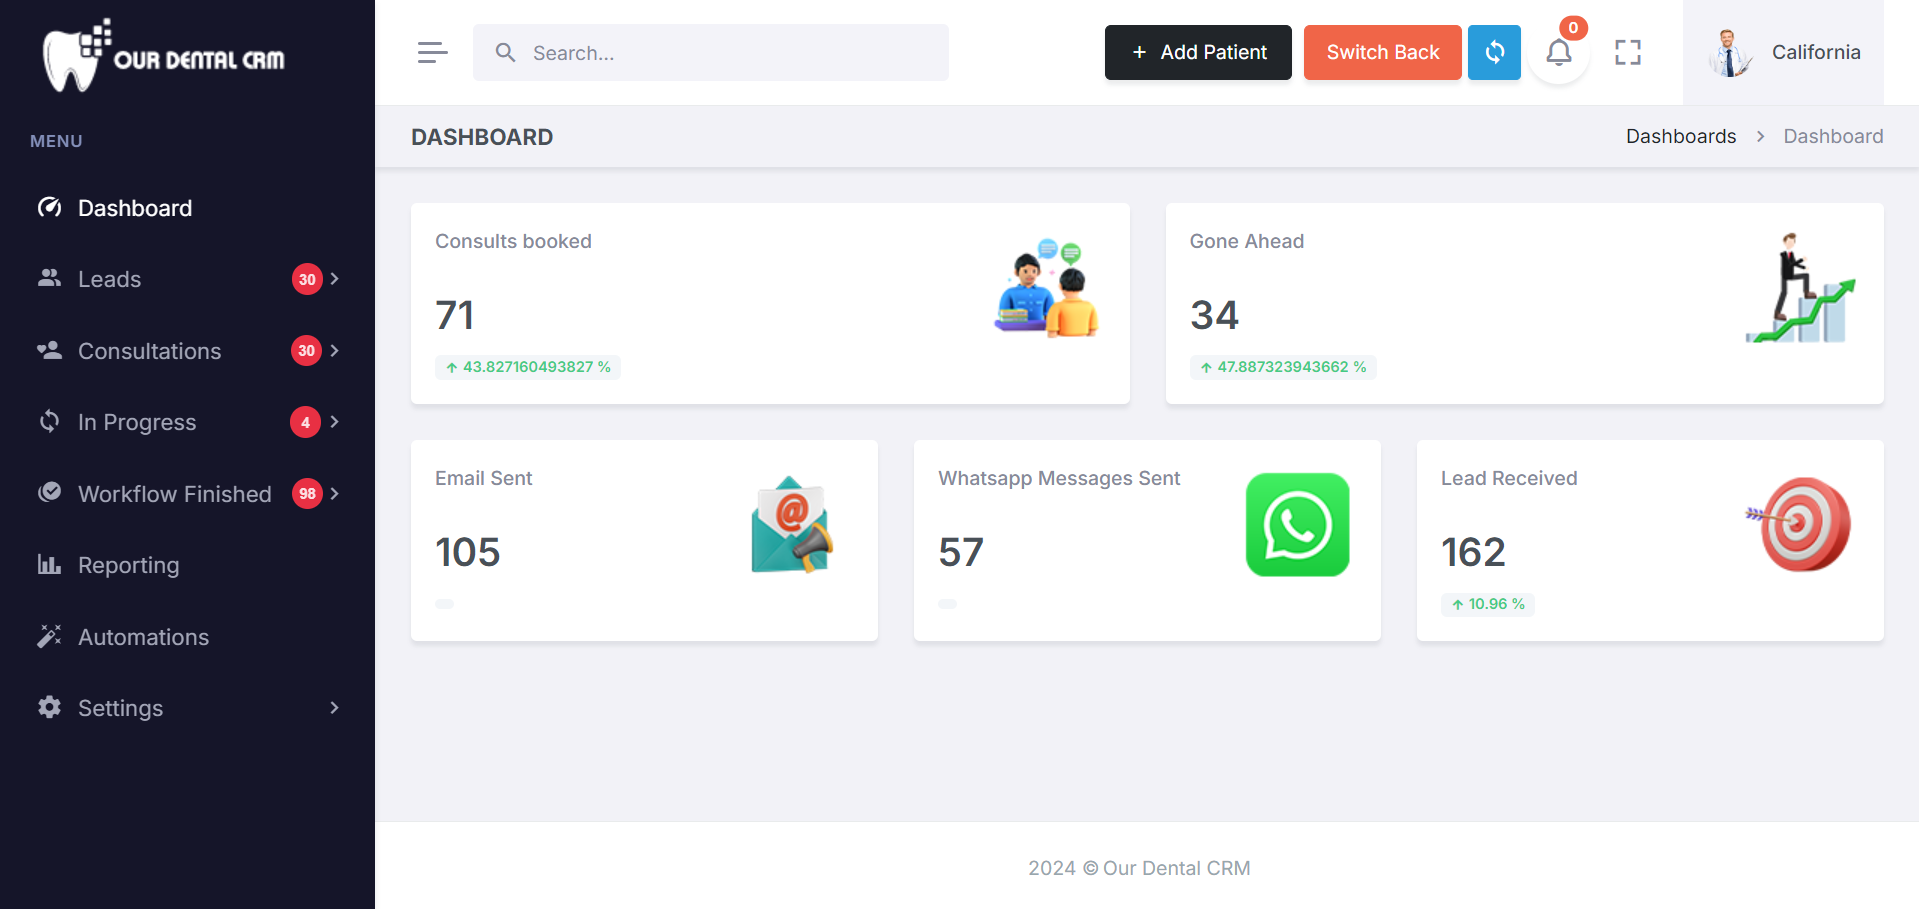Expand the Settings submenu arrow

(335, 708)
